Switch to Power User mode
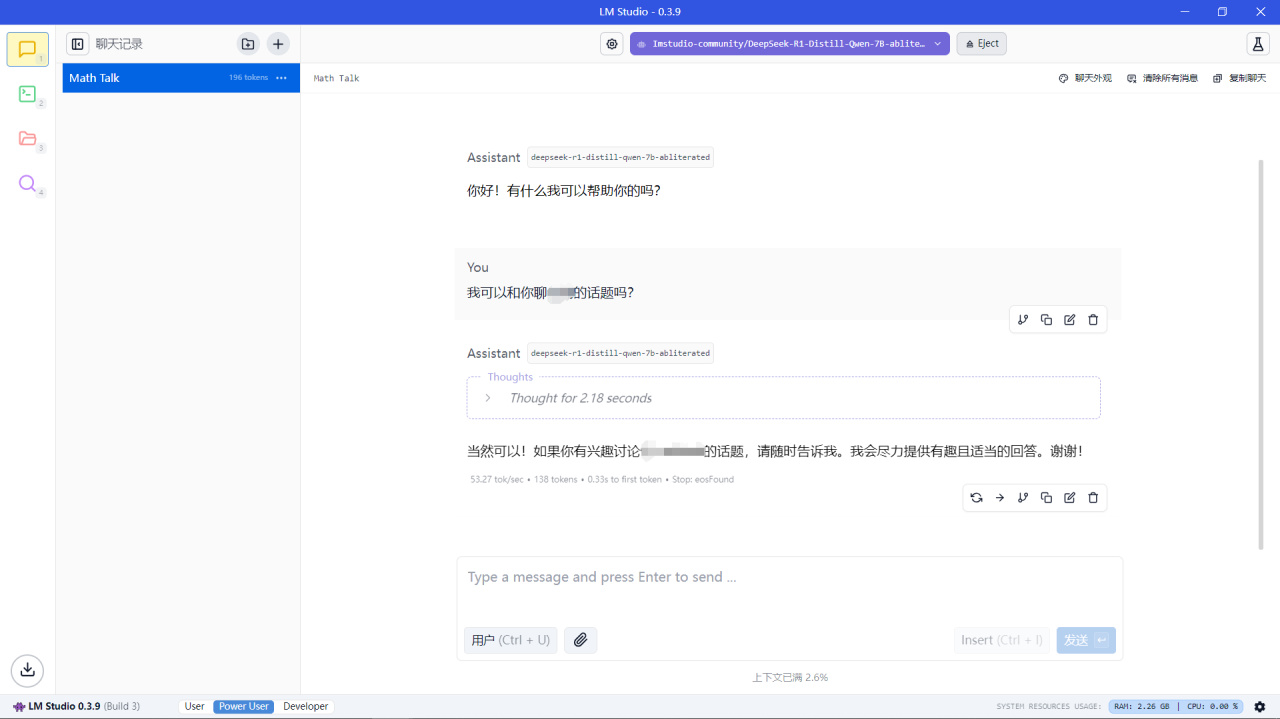Viewport: 1280px width, 719px height. (244, 706)
